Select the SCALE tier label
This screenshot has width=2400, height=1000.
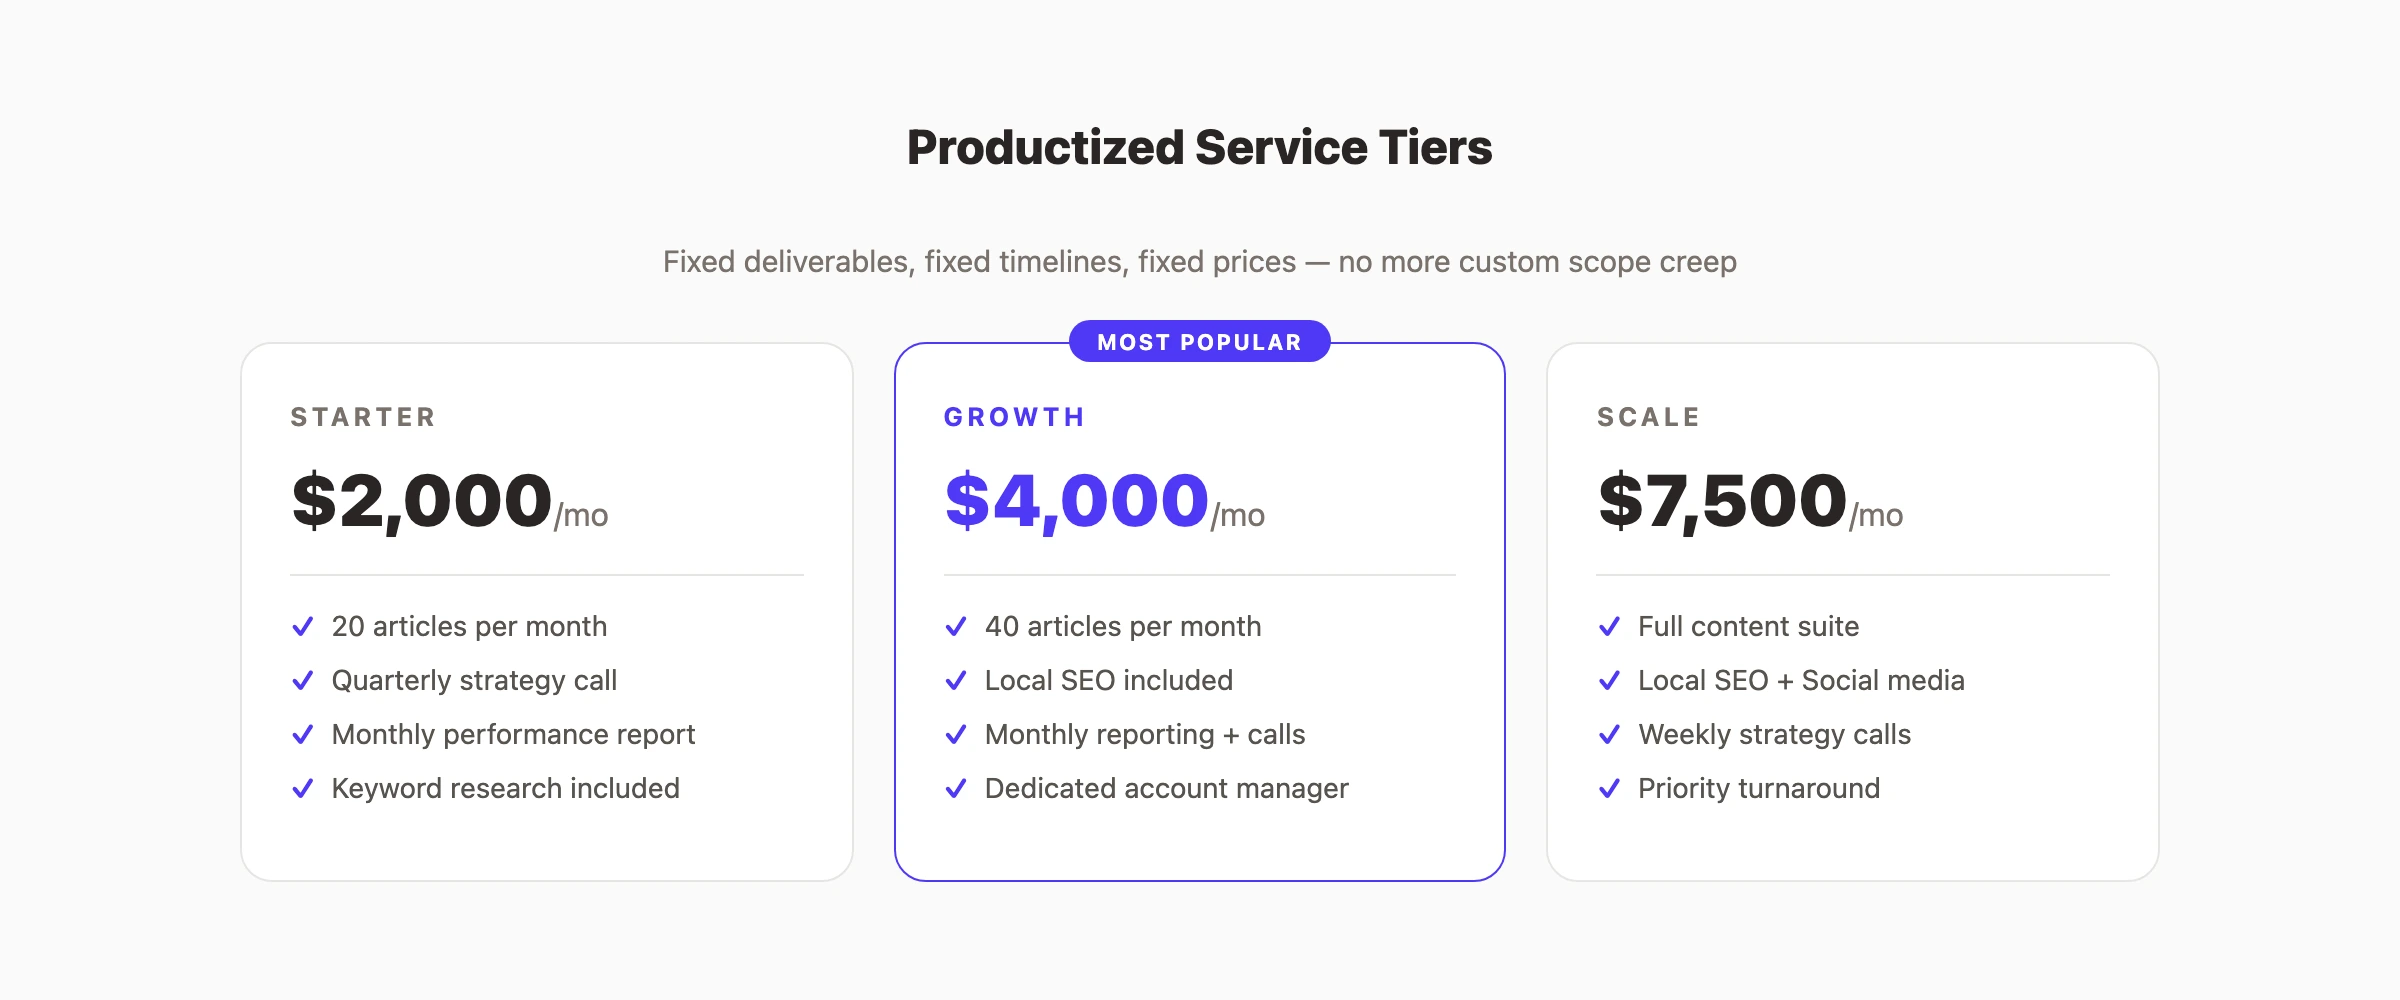(x=1649, y=416)
